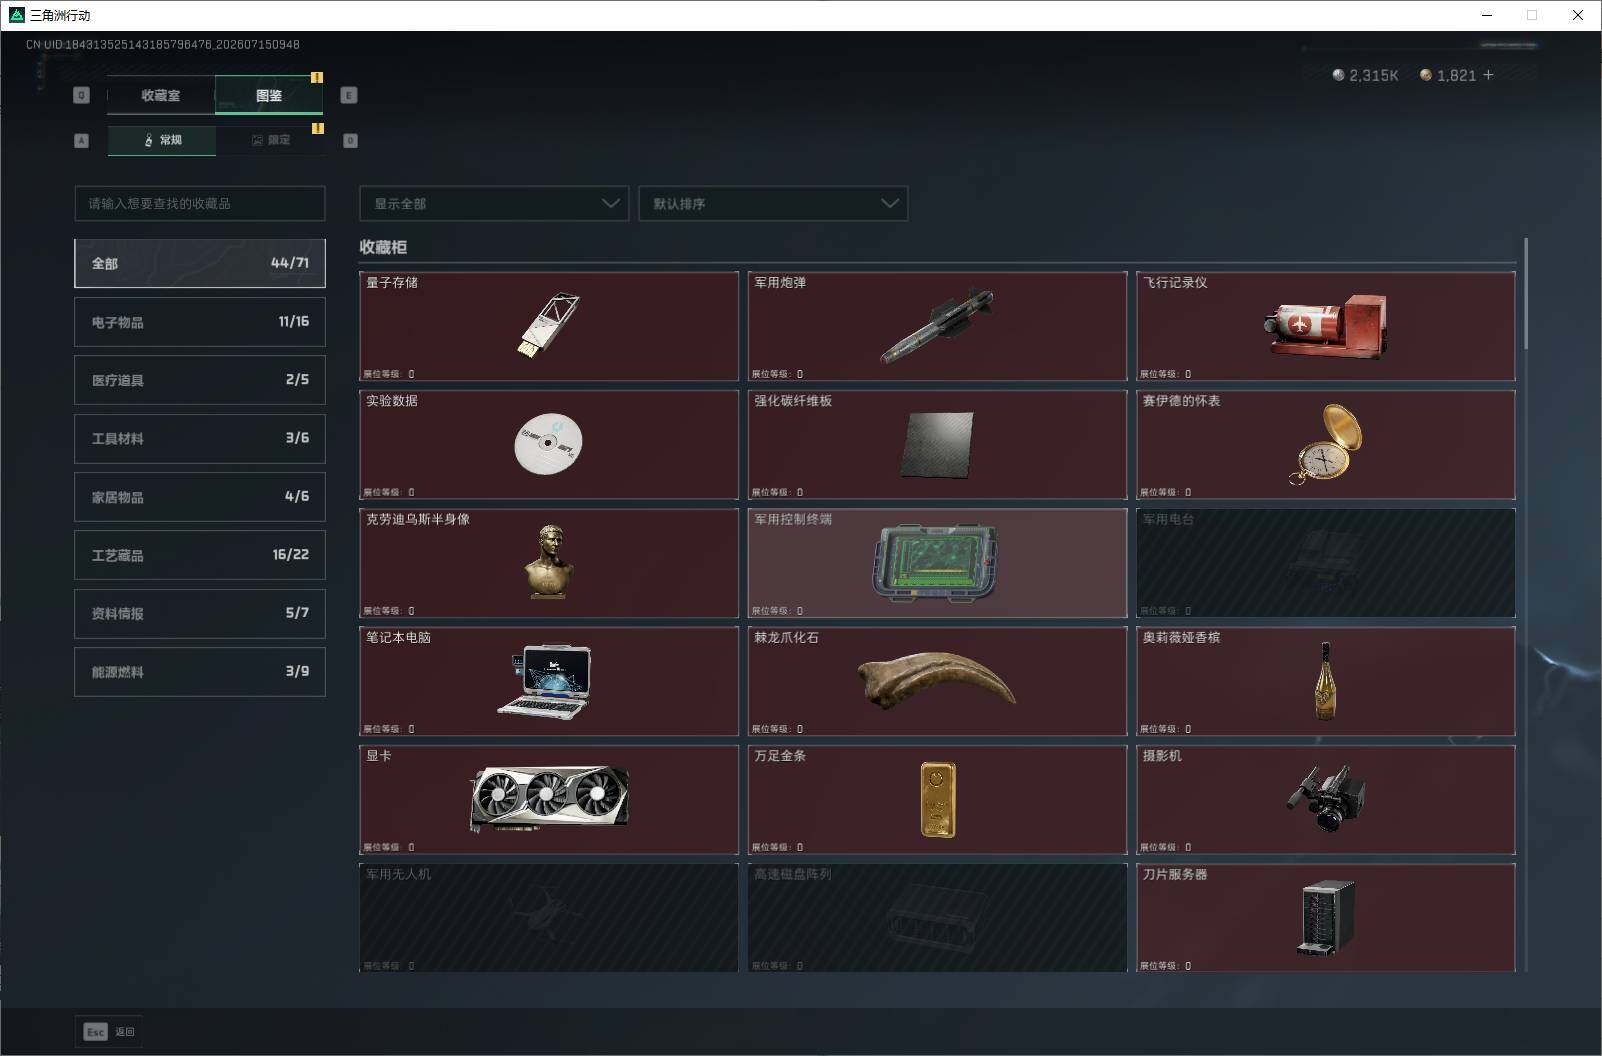Open the 笔记本电脑 laptop item
1602x1056 pixels.
click(549, 681)
